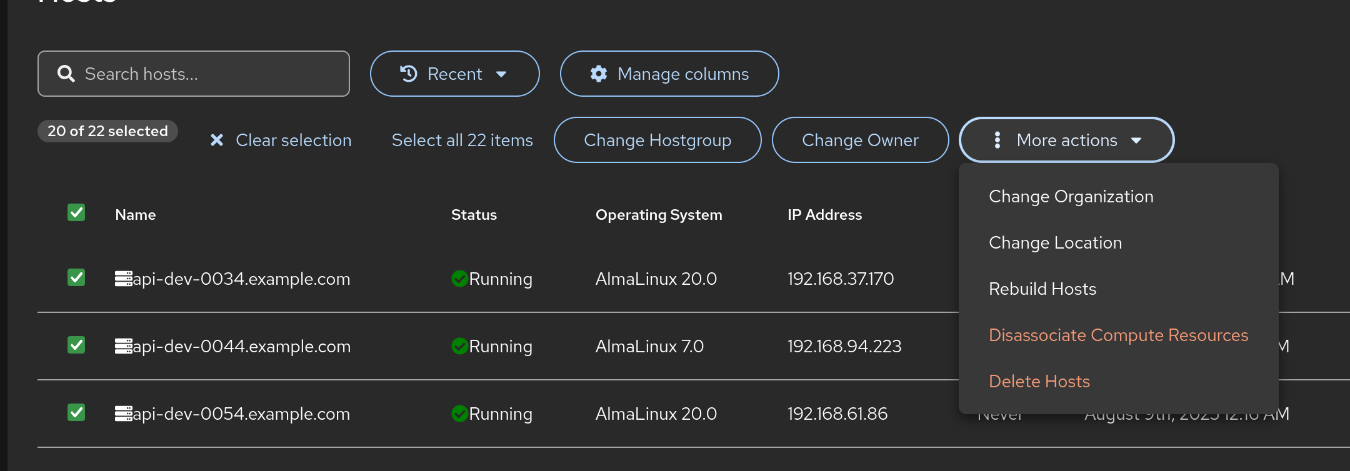Focus the Search hosts input field
Screen dimensions: 1350x471
click(210, 74)
